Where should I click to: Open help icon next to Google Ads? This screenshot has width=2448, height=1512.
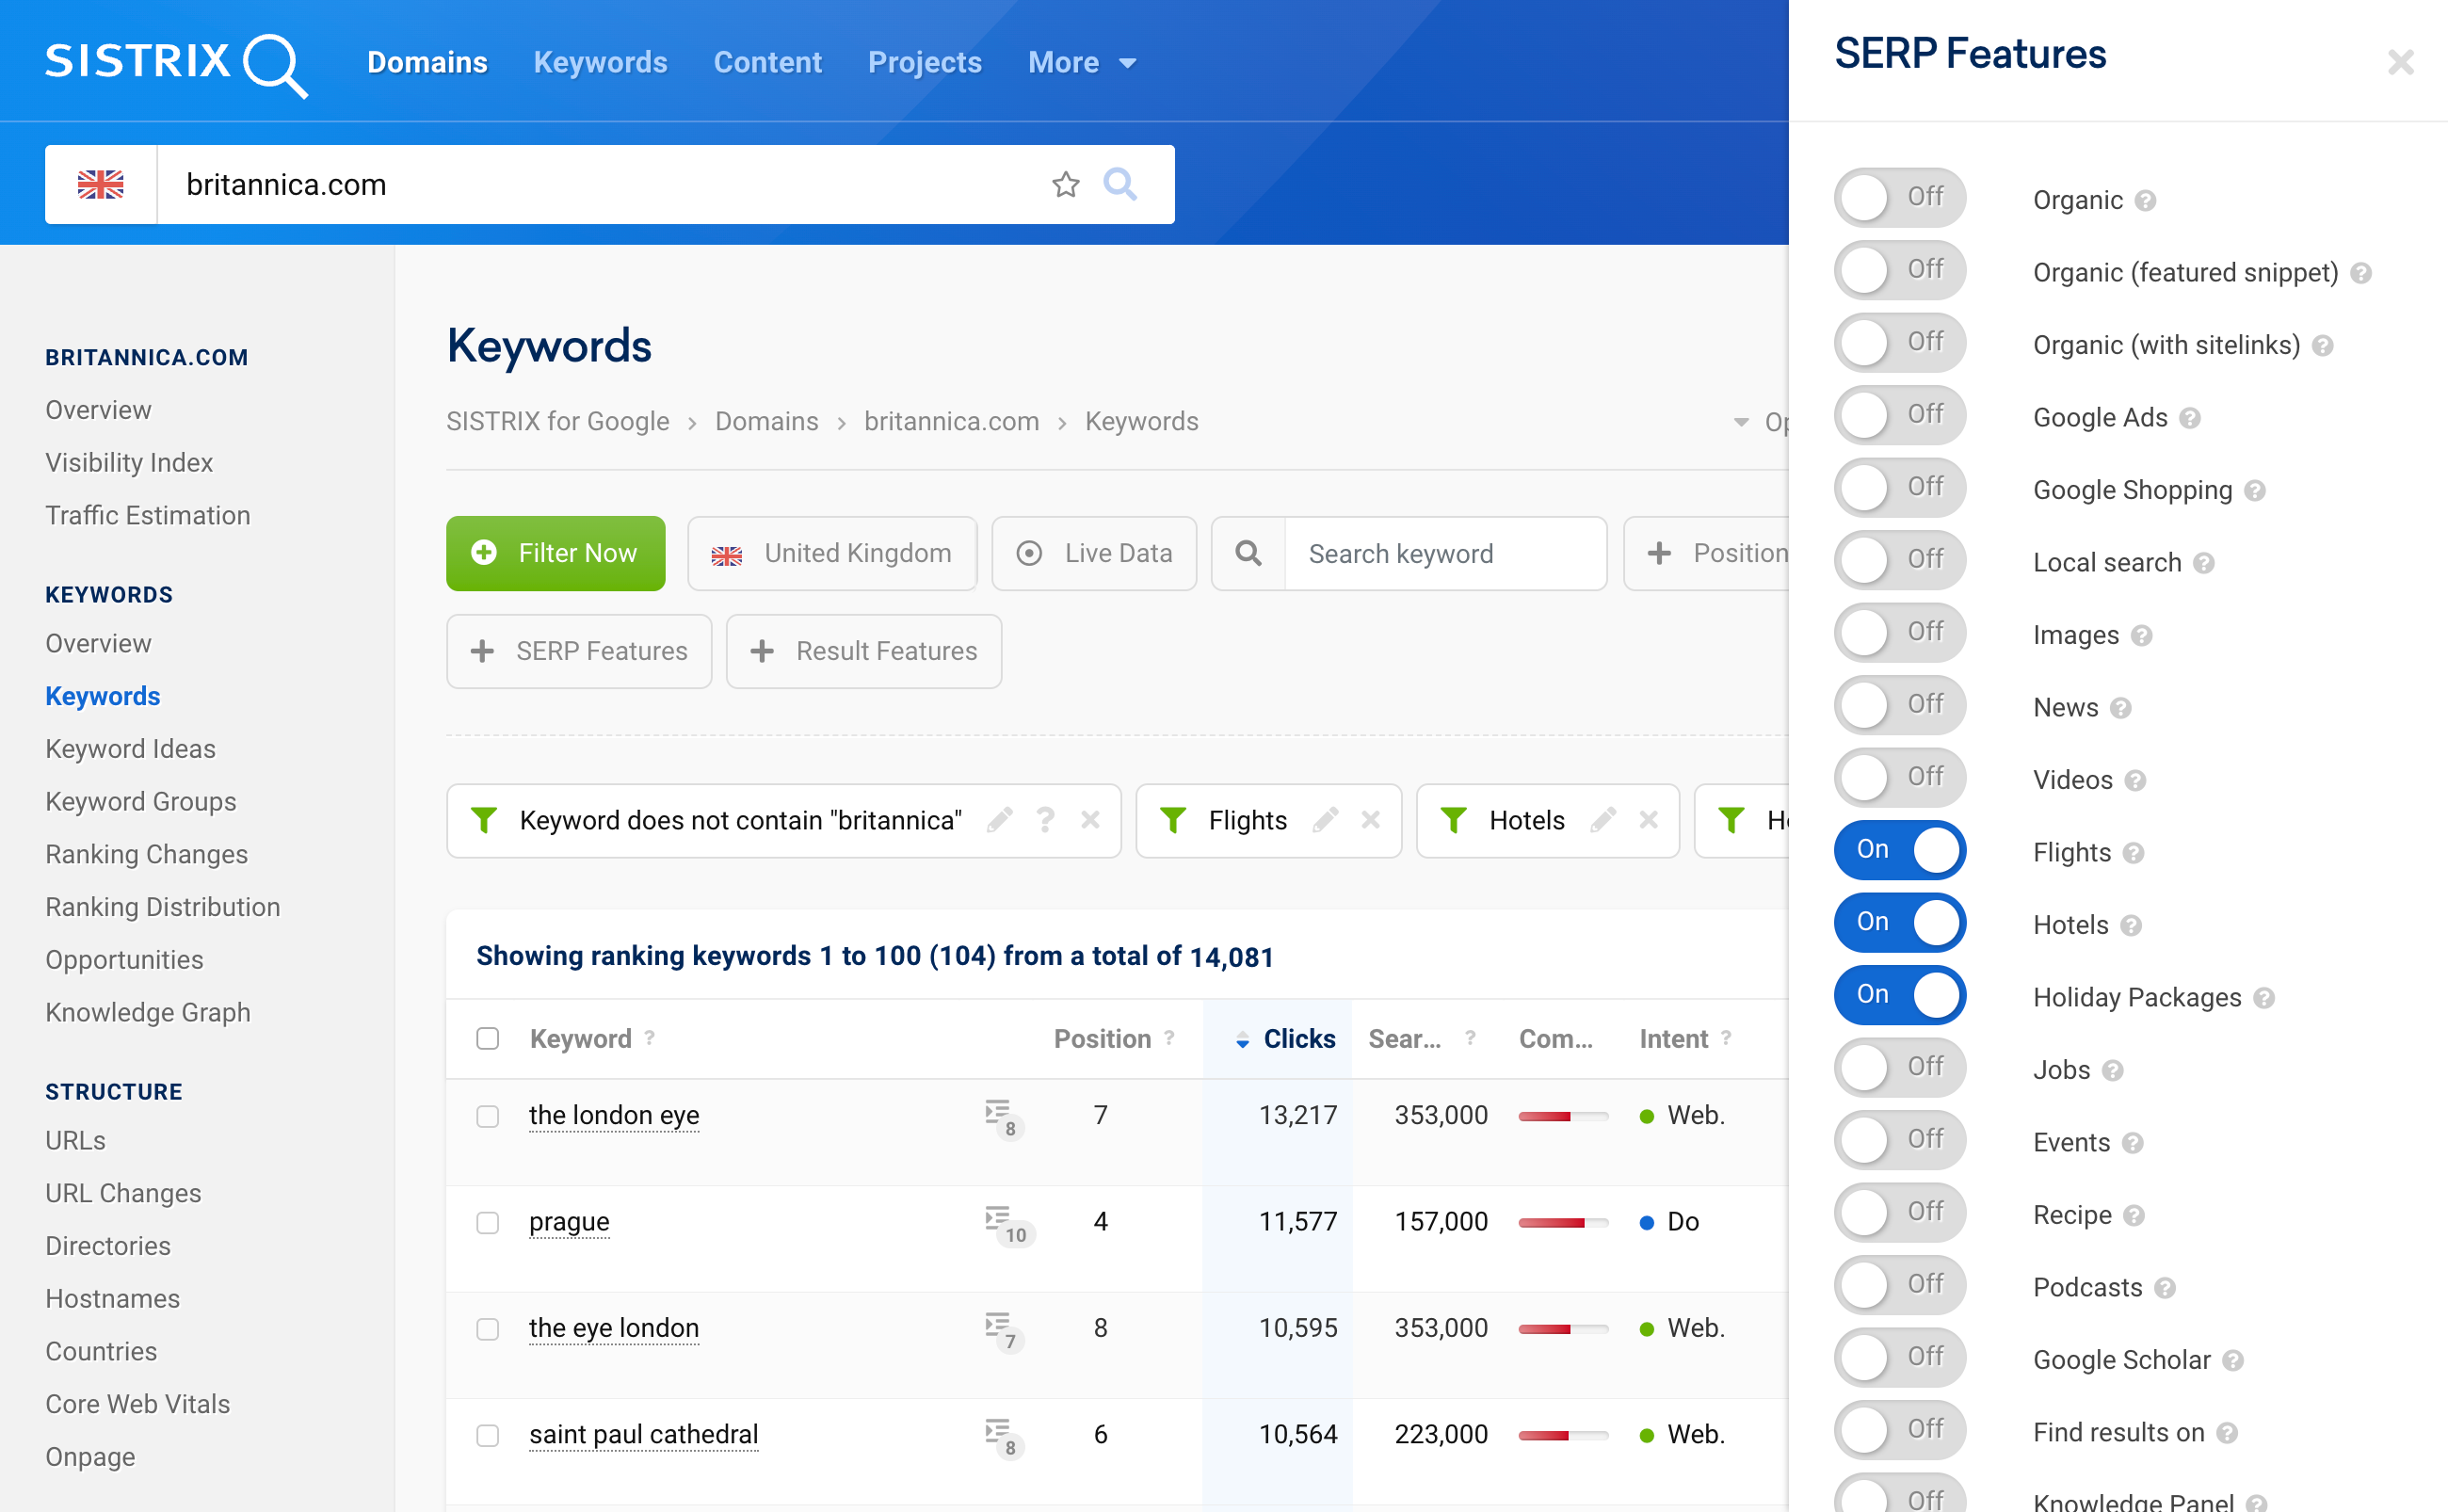pyautogui.click(x=2190, y=418)
